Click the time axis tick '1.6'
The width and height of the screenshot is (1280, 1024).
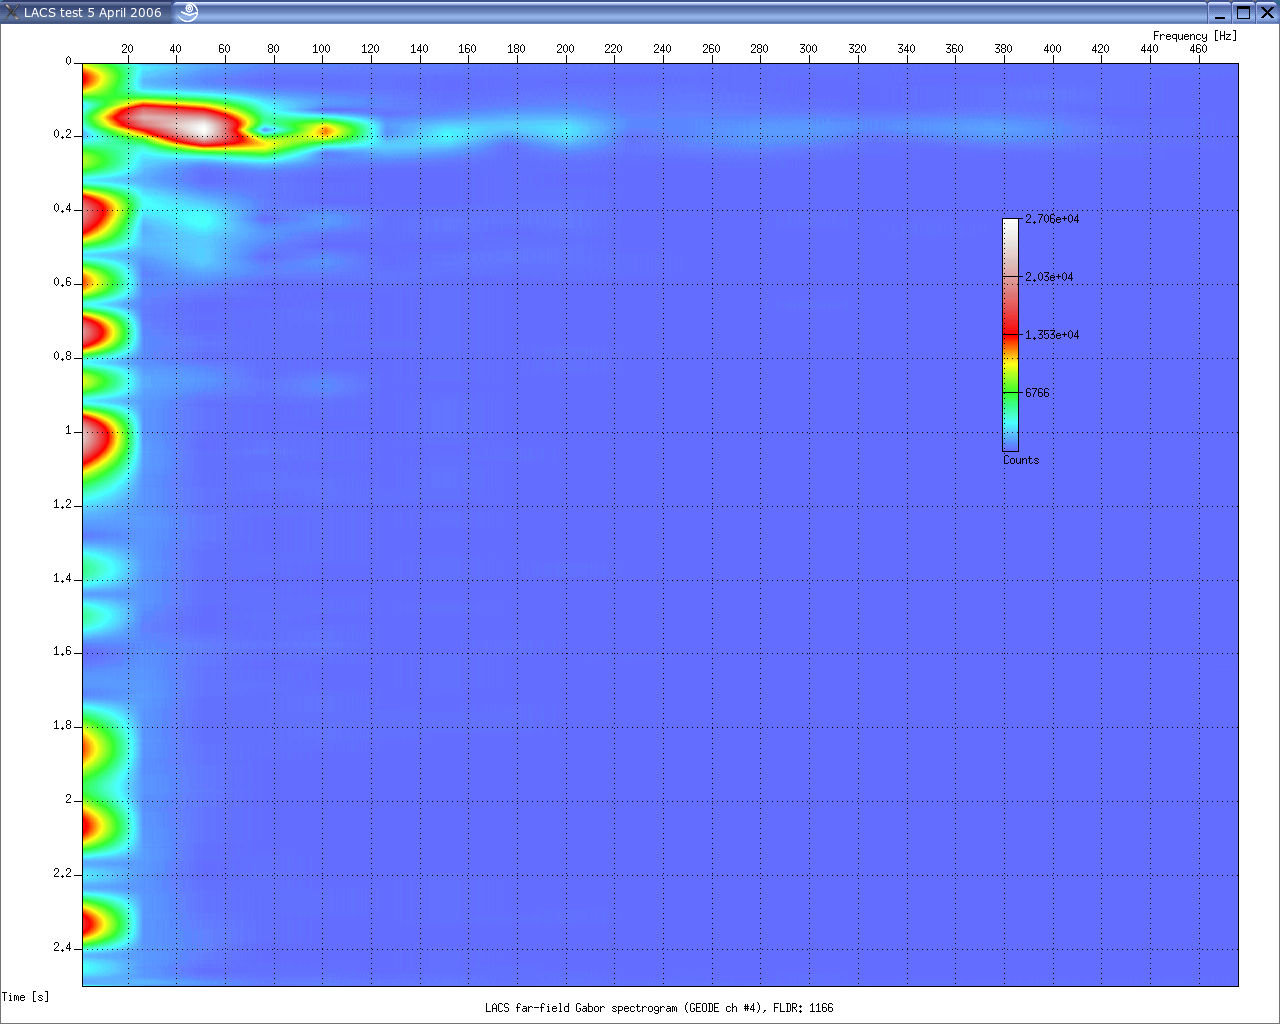62,652
